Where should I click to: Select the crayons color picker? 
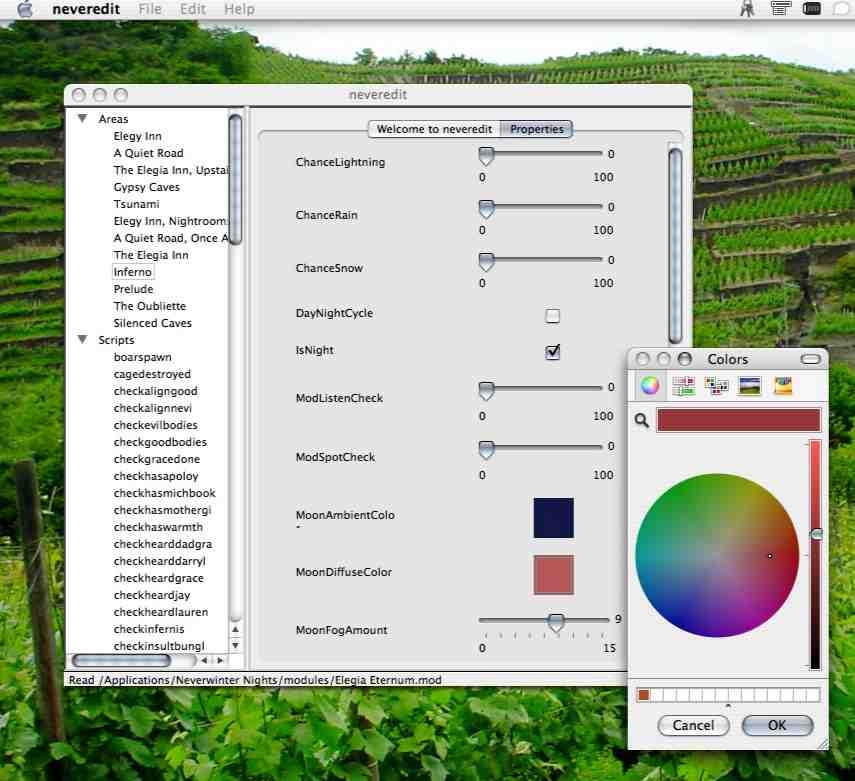coord(783,386)
